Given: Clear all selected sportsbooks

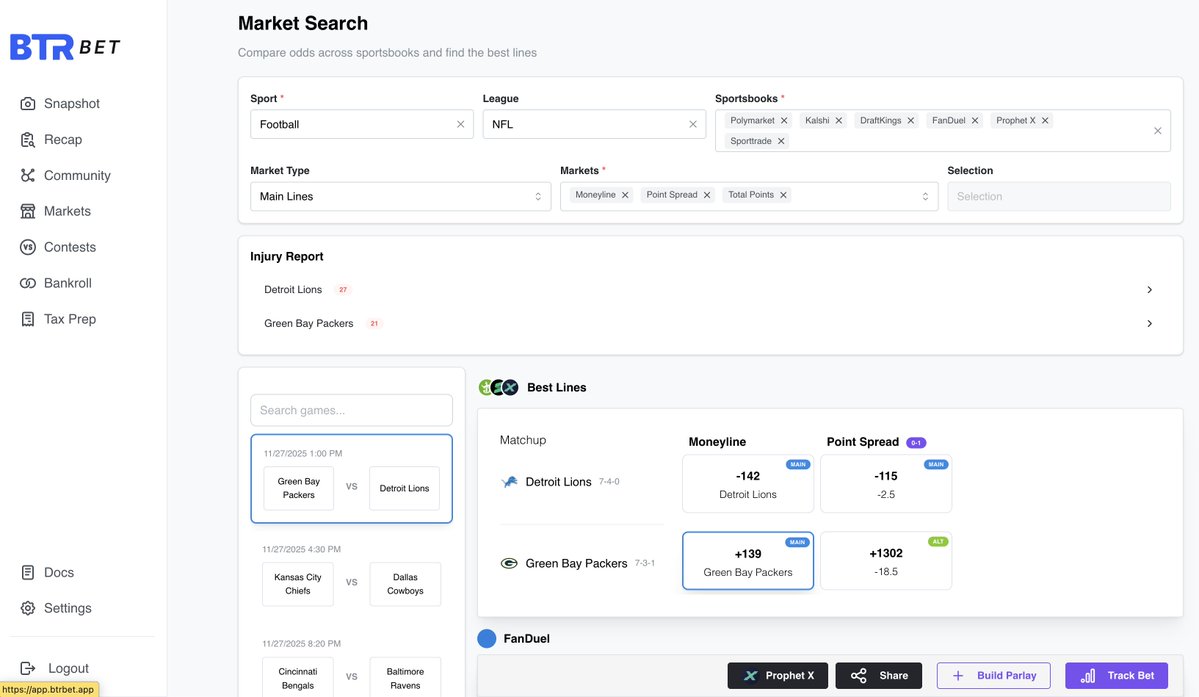Looking at the screenshot, I should click(x=1158, y=131).
